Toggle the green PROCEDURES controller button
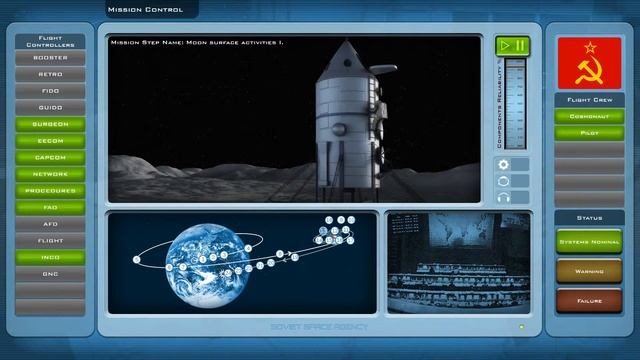640x360 pixels. (50, 191)
